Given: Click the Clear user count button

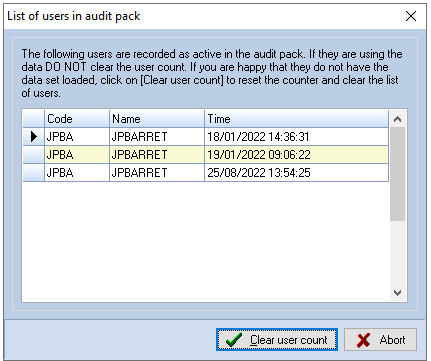Looking at the screenshot, I should pyautogui.click(x=277, y=340).
